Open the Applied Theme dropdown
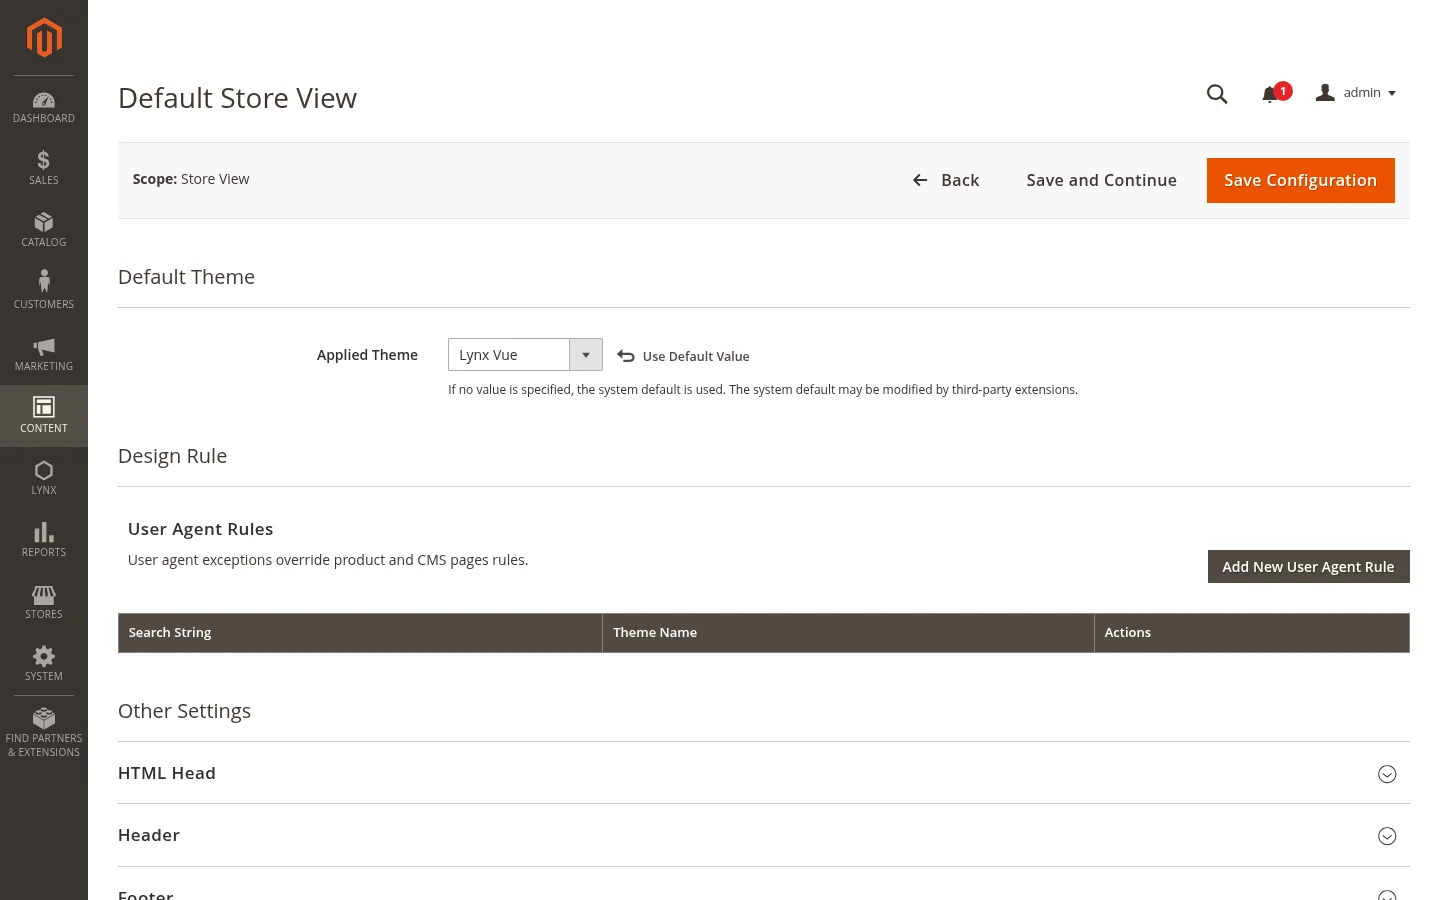The height and width of the screenshot is (900, 1440). [x=525, y=355]
